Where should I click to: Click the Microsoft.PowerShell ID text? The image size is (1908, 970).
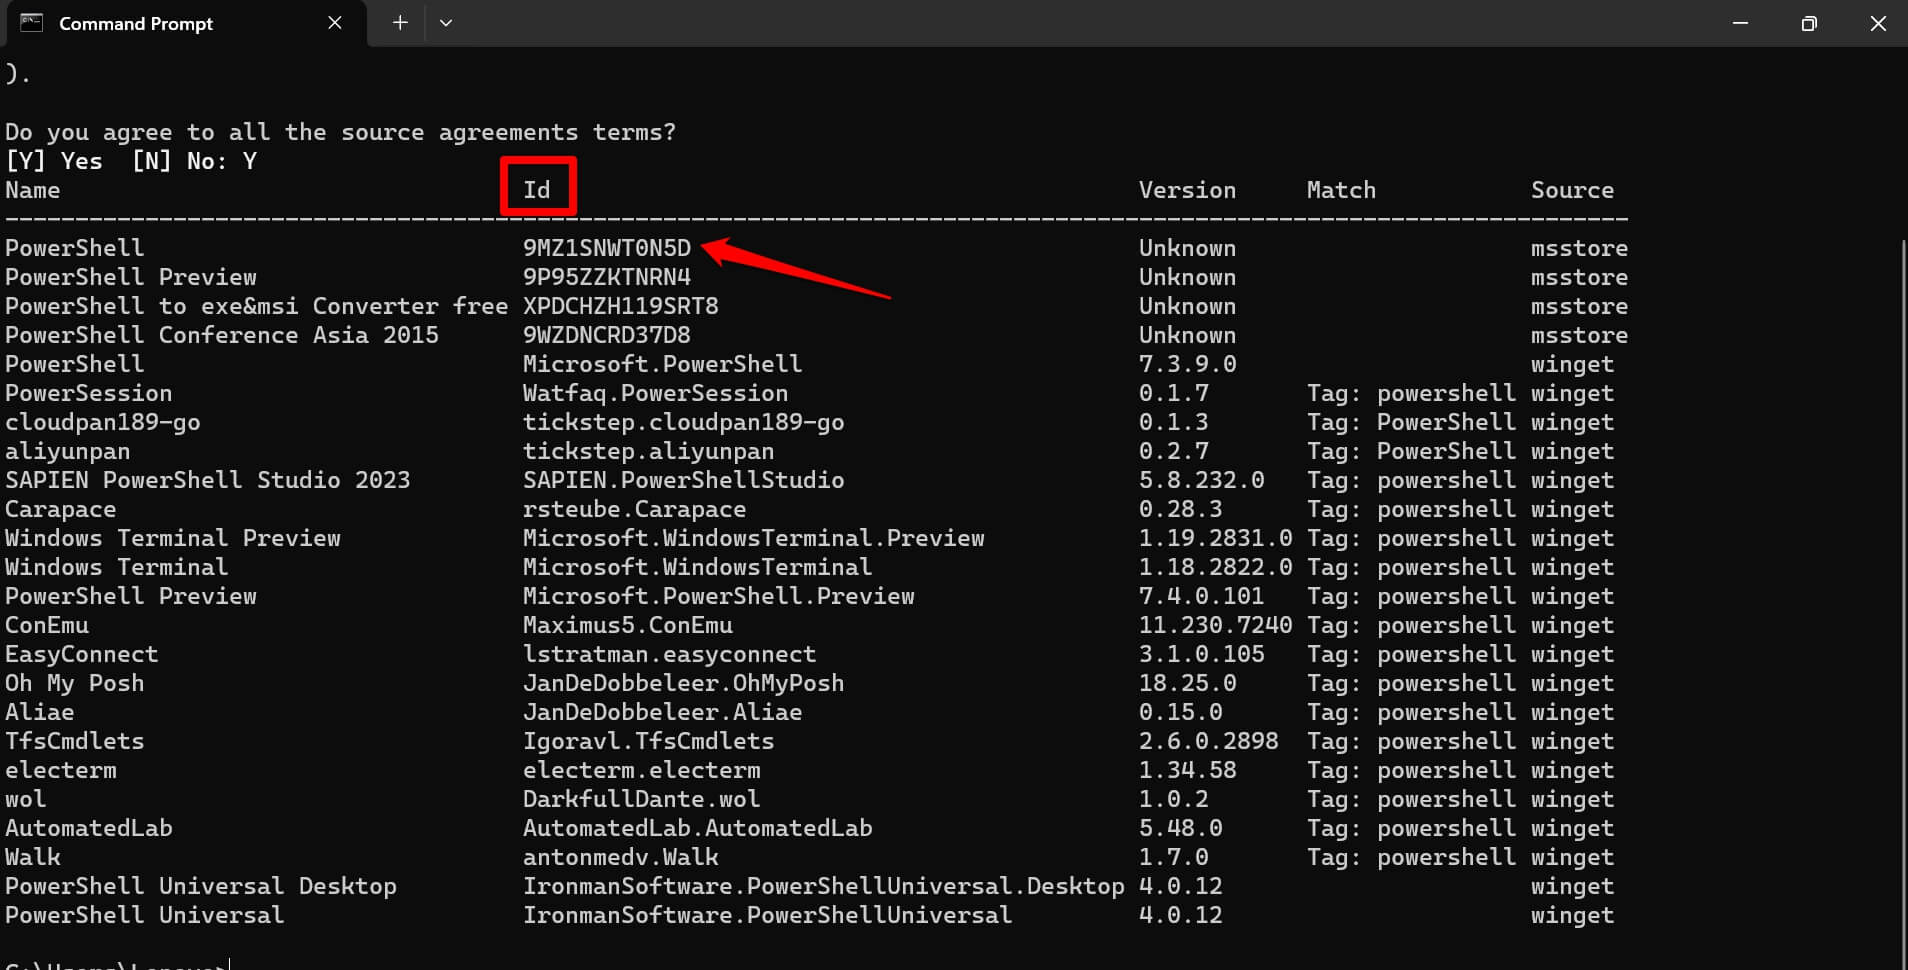662,364
